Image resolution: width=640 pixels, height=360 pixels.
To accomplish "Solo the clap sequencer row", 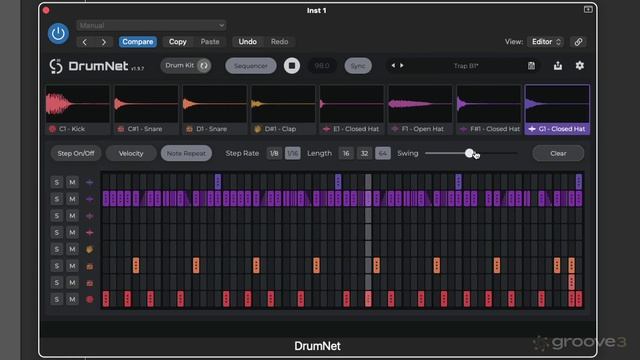I will pos(57,249).
